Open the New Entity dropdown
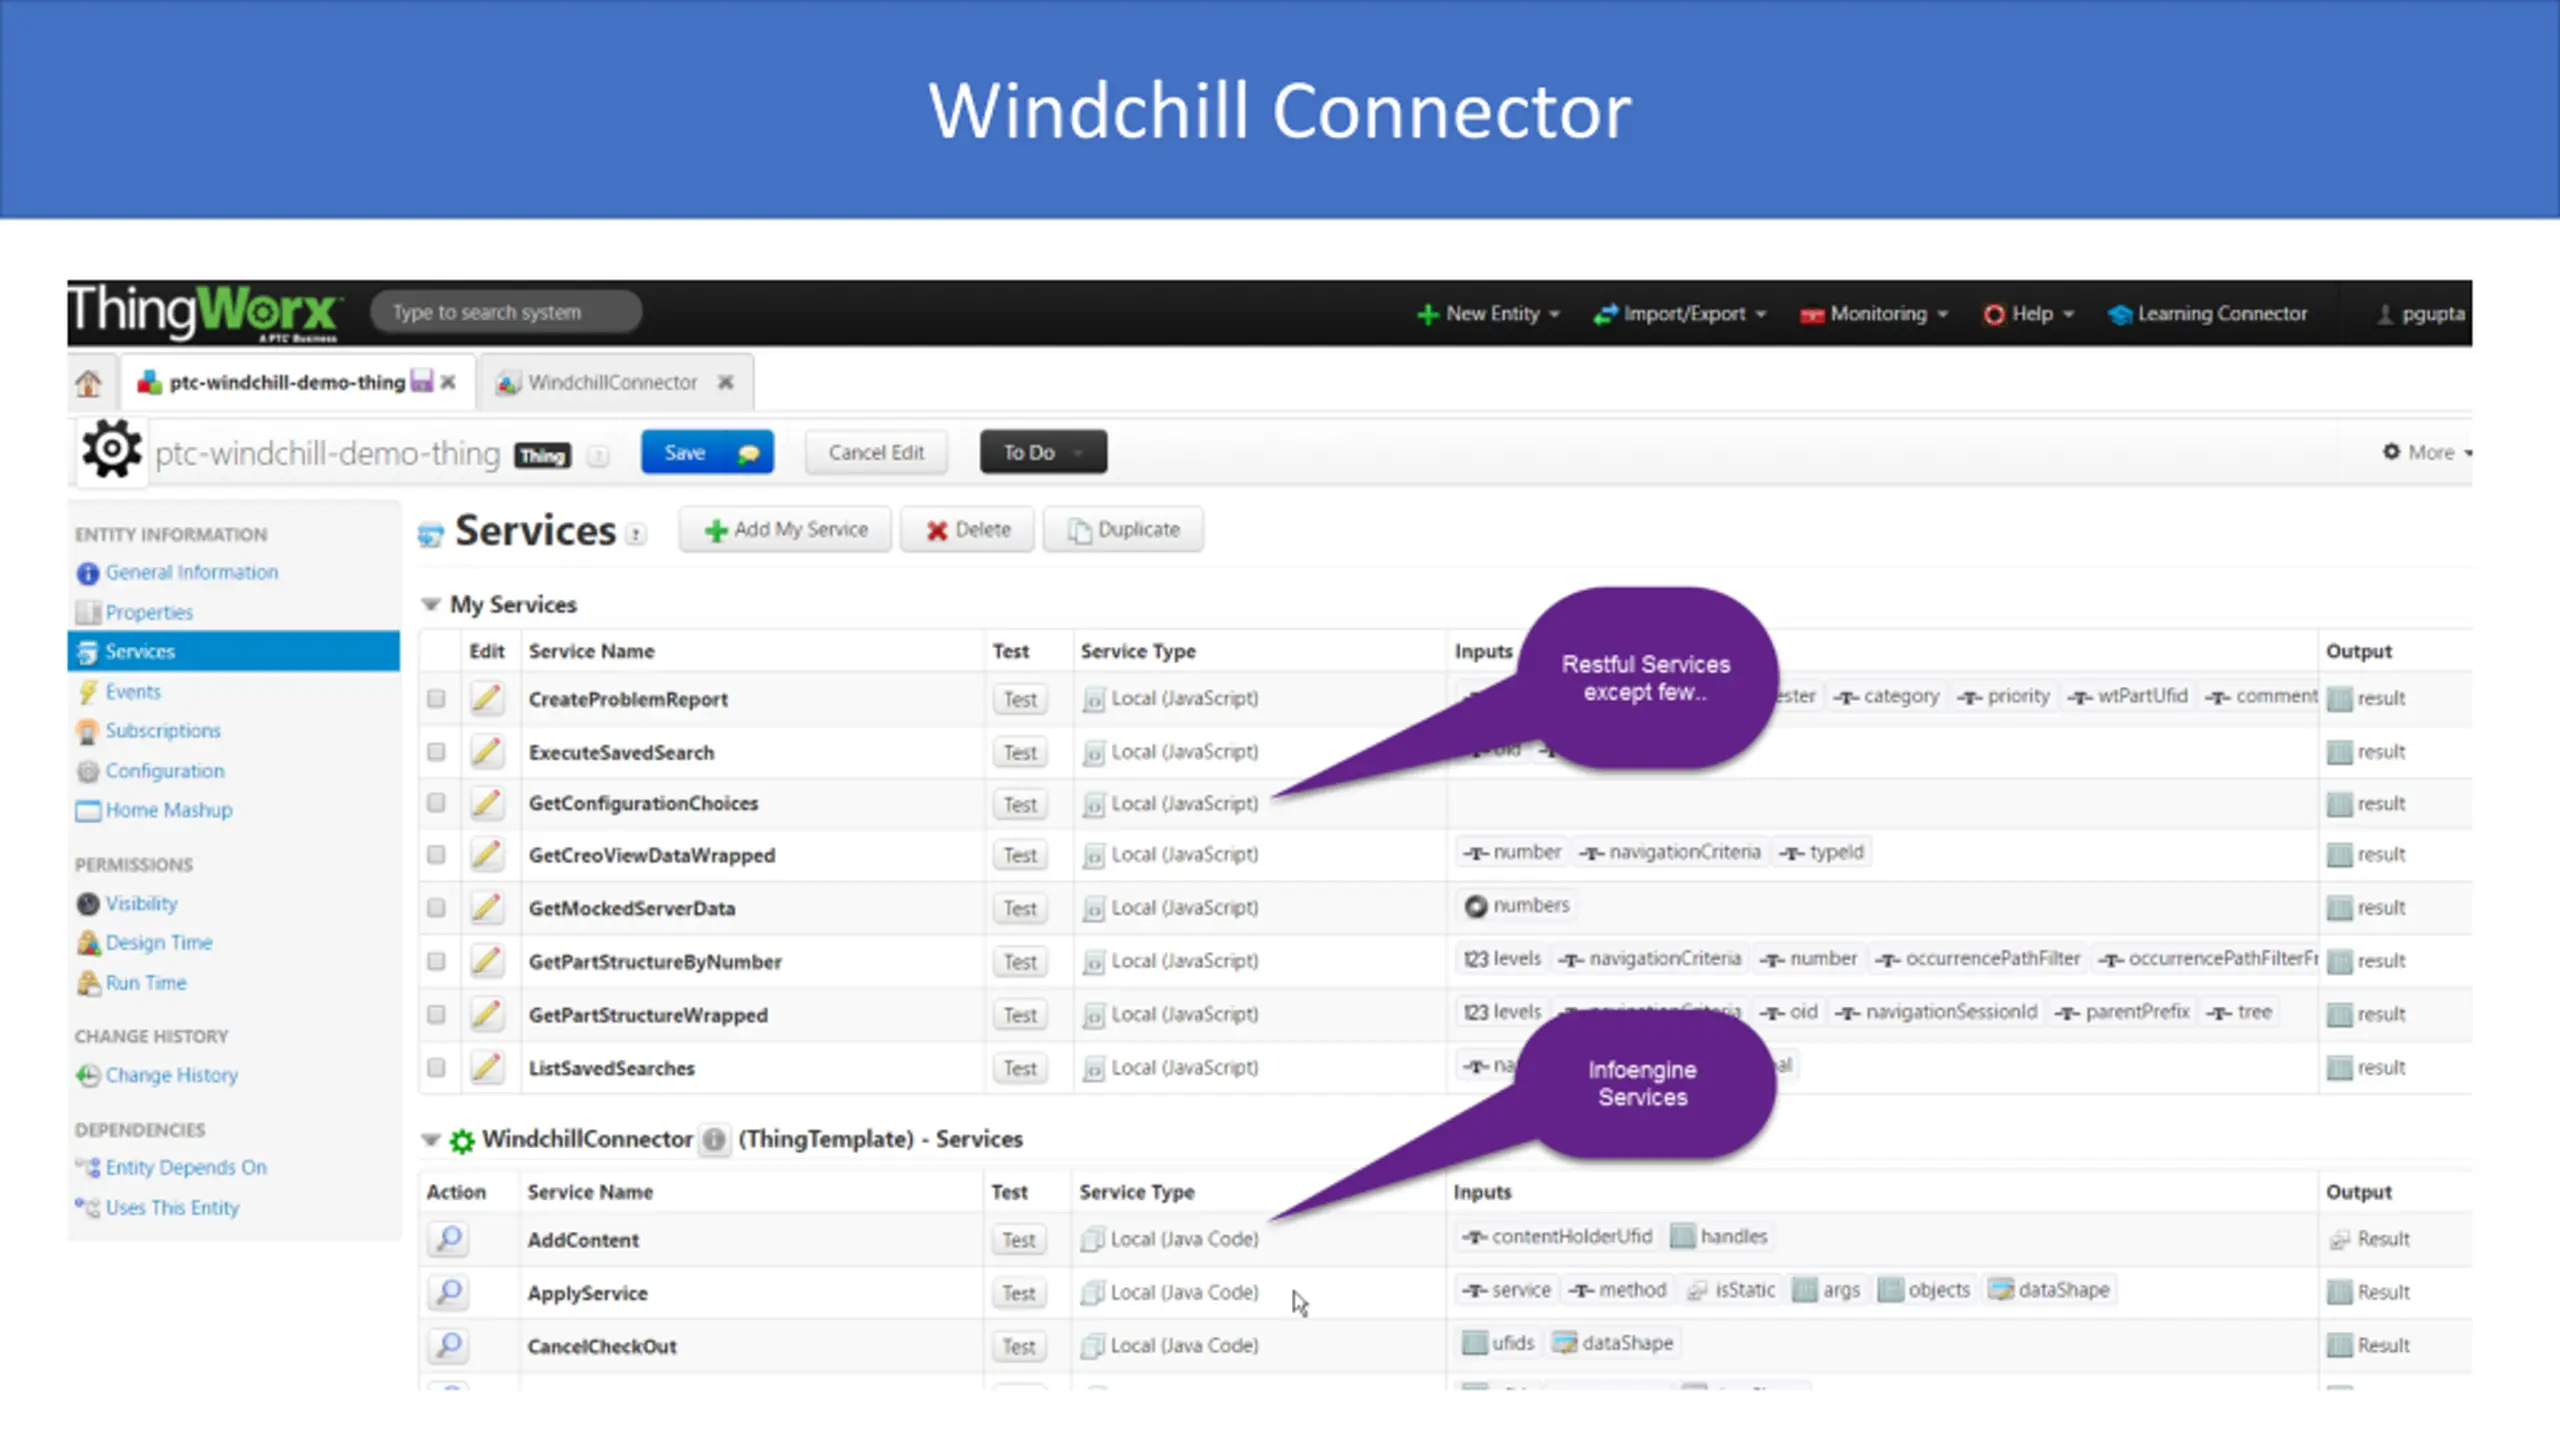Screen dimensions: 2560x1440 [x=1488, y=314]
